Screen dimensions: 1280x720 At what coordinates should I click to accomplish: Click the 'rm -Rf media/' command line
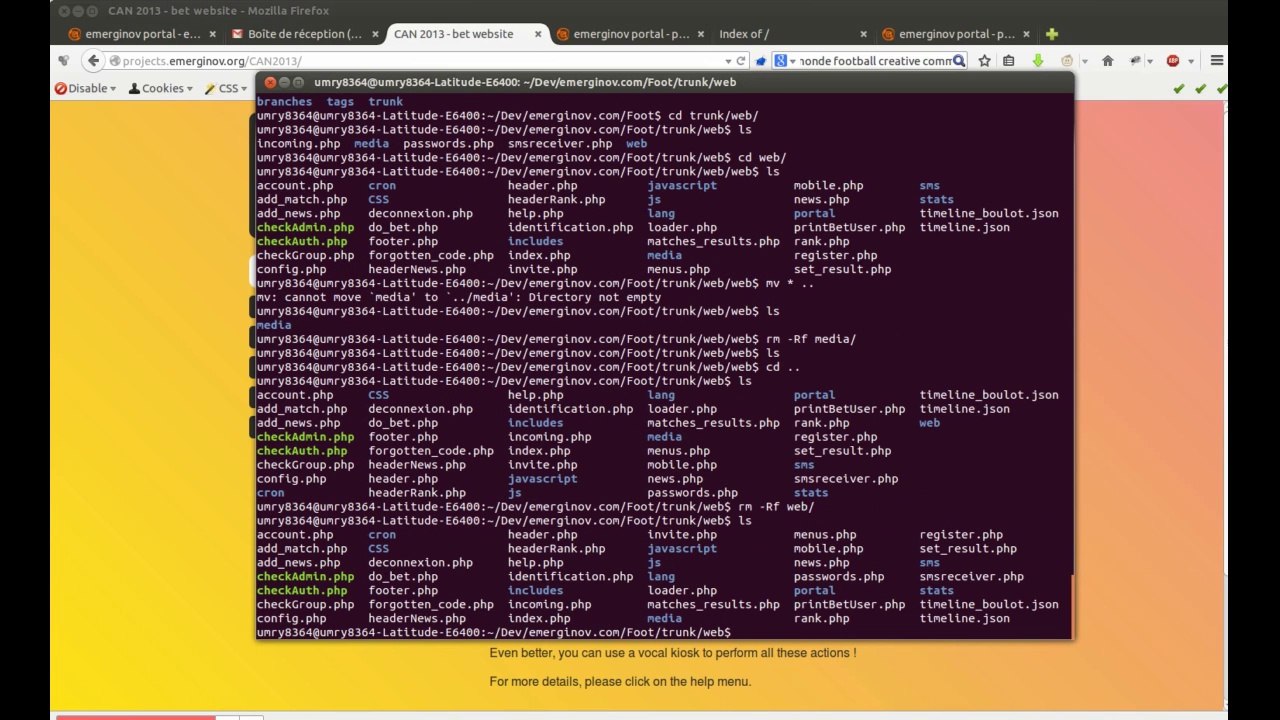[x=556, y=339]
